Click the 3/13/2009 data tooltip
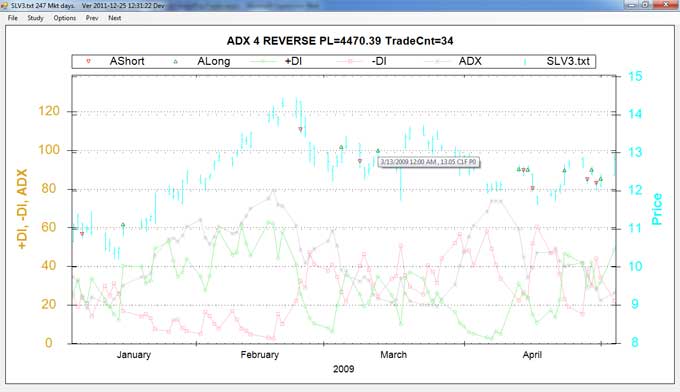 [x=428, y=162]
